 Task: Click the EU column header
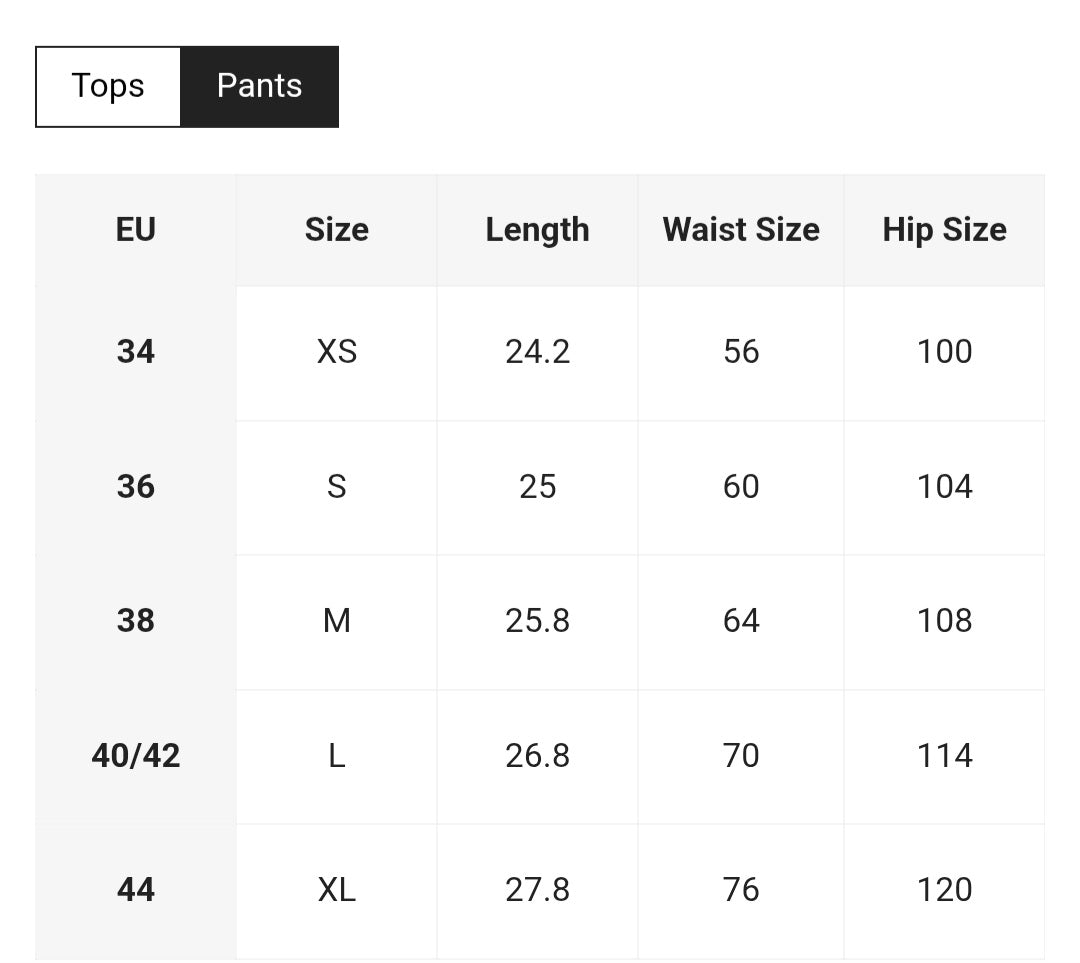pyautogui.click(x=136, y=230)
